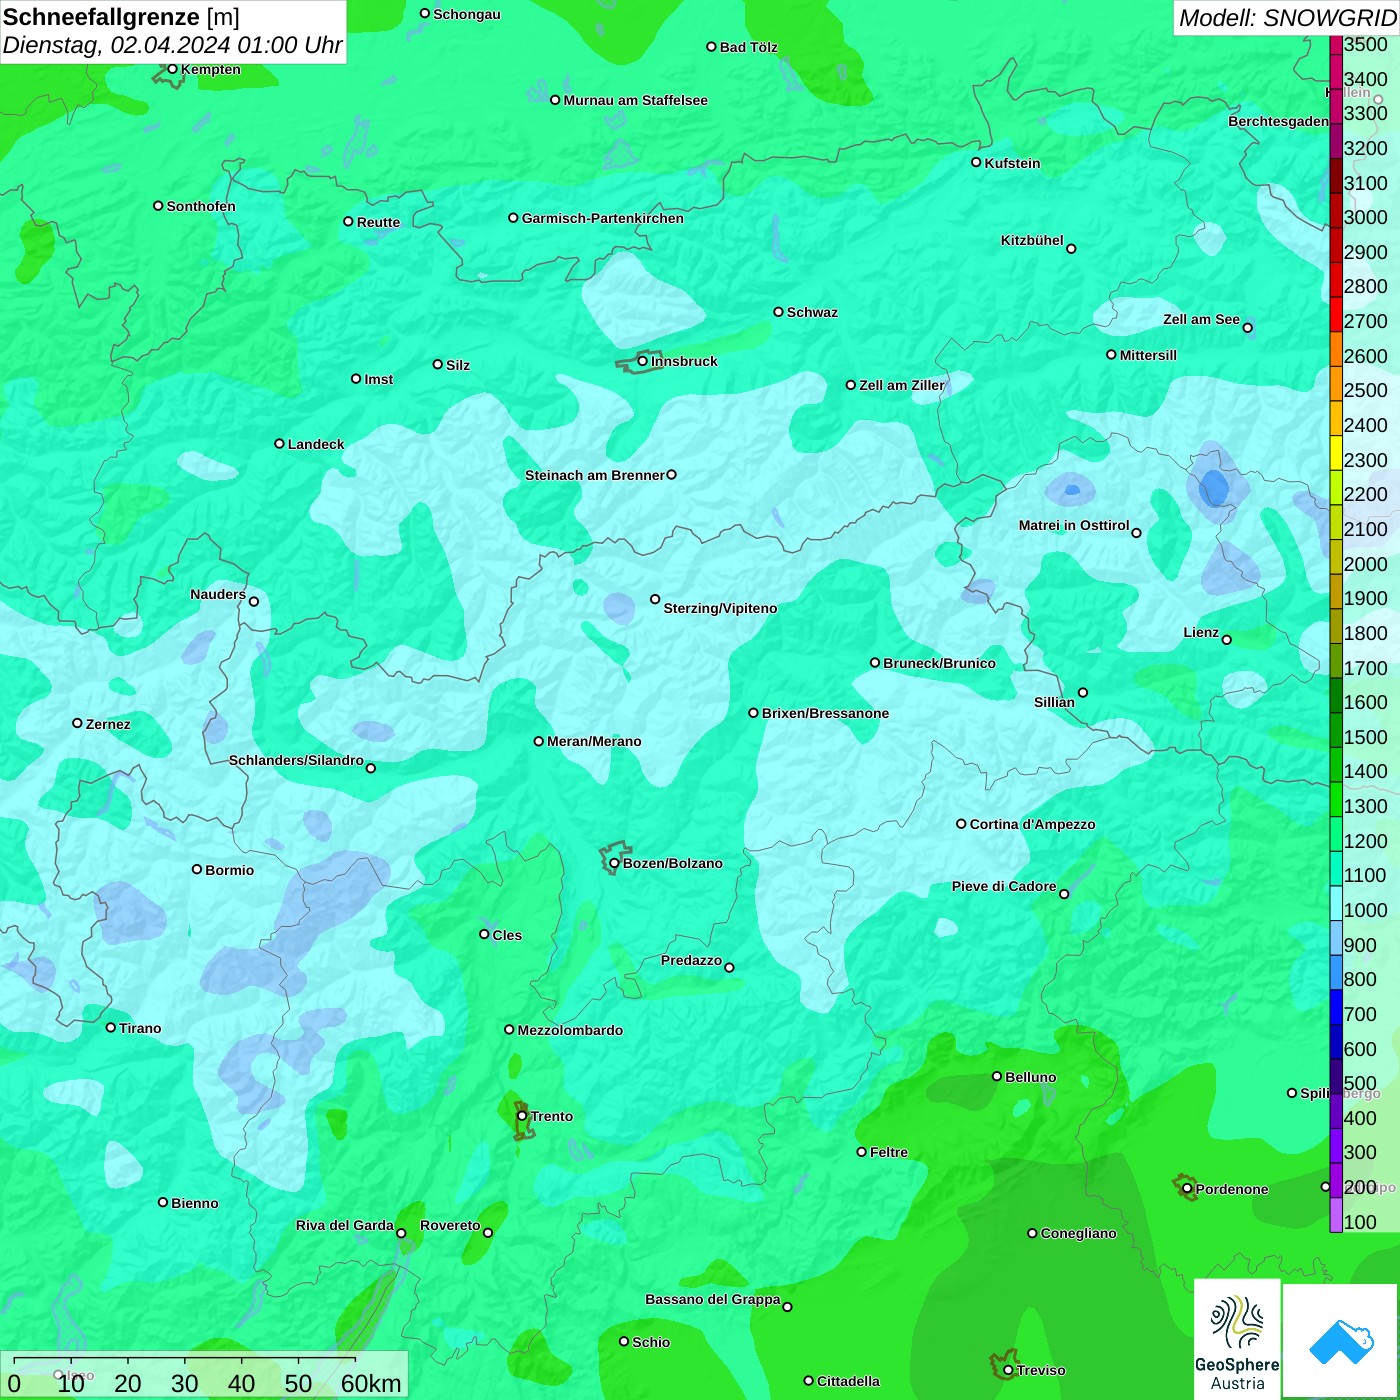Click the '60km' scale bar label
This screenshot has height=1400, width=1400.
pos(371,1383)
